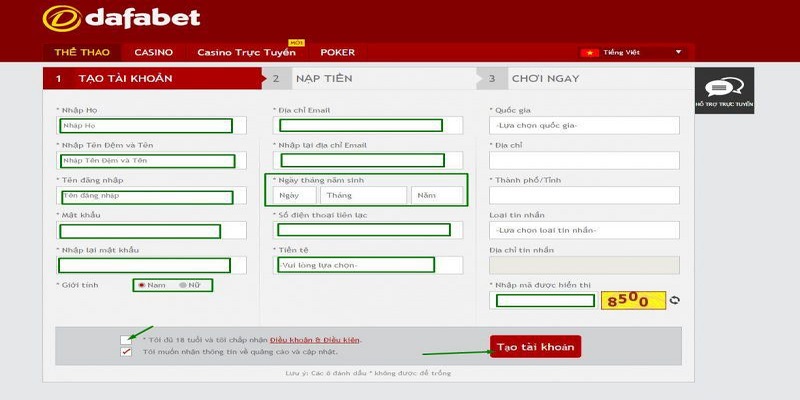The width and height of the screenshot is (800, 400).
Task: Click the Vietnam flag icon
Action: coord(589,52)
